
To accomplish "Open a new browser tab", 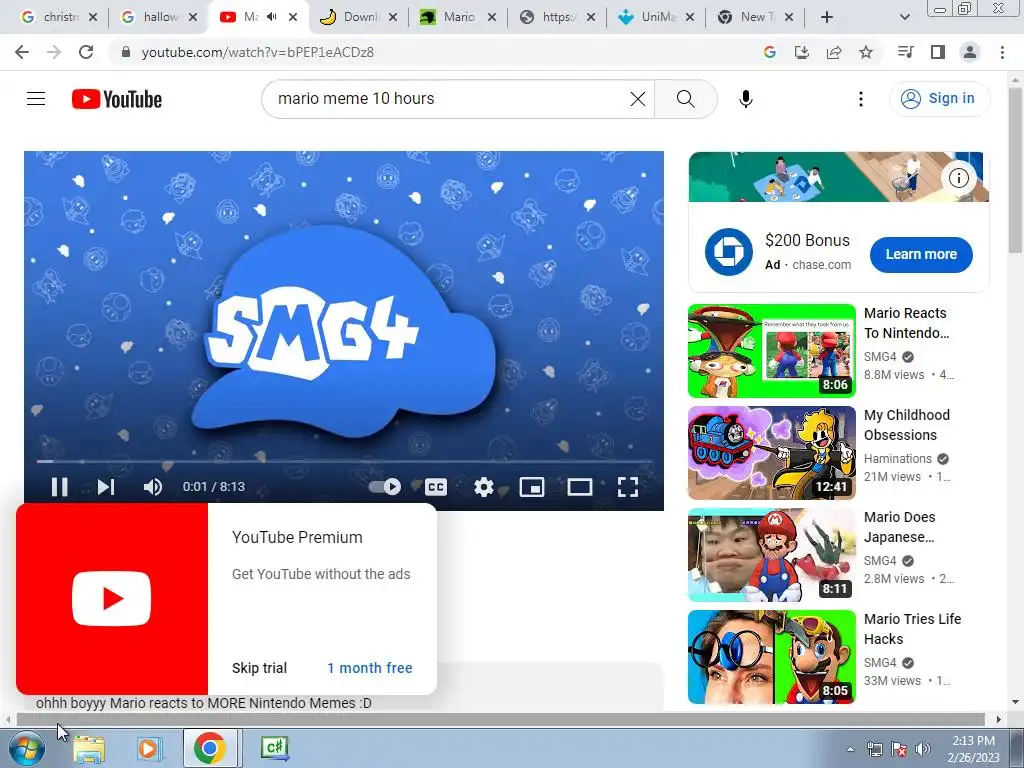I will click(827, 17).
